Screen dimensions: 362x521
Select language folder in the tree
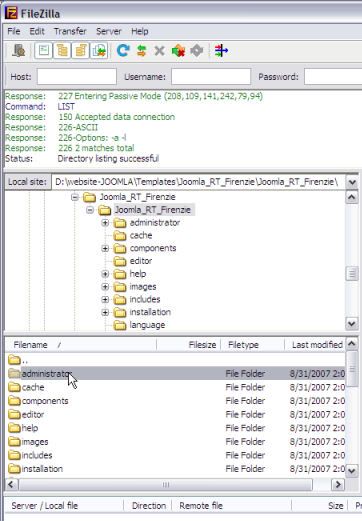click(x=147, y=325)
